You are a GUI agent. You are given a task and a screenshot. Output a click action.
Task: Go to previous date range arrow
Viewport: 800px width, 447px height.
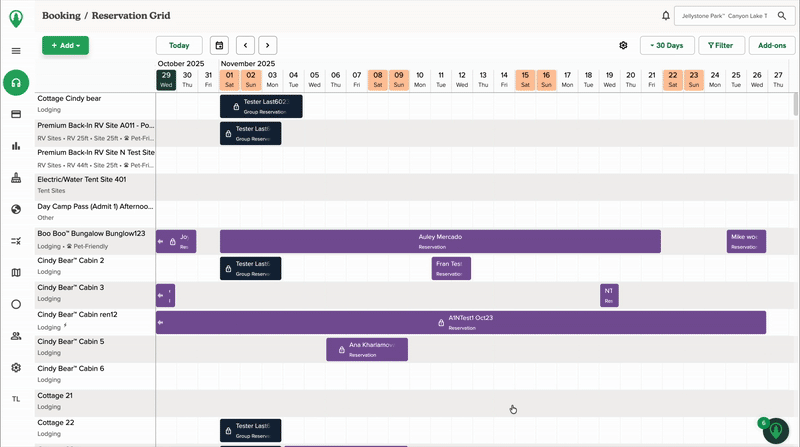[245, 45]
